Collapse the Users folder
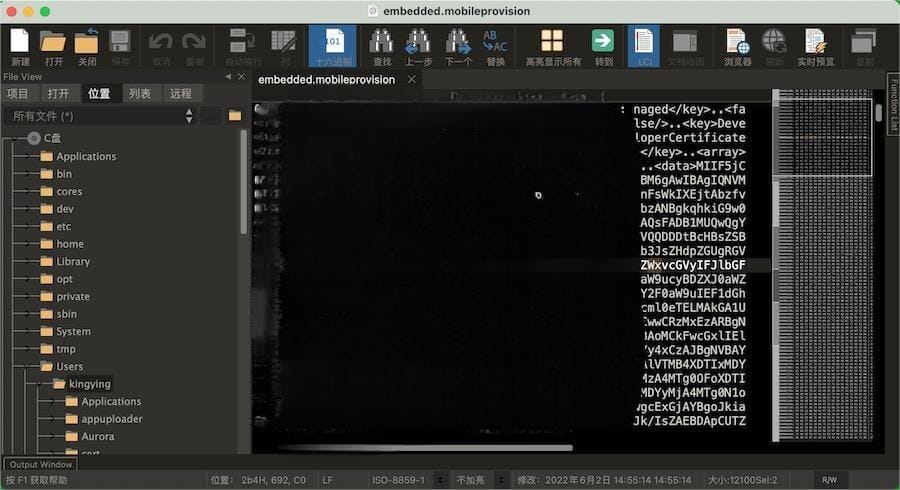This screenshot has height=490, width=900. click(25, 367)
